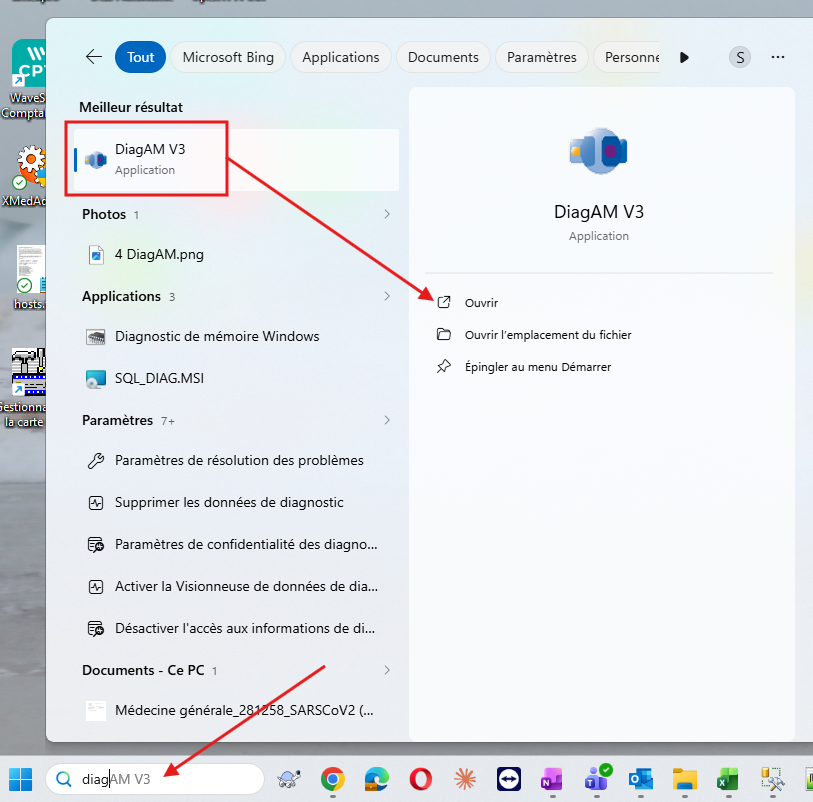Switch to the Applications filter tab
This screenshot has width=813, height=802.
341,57
